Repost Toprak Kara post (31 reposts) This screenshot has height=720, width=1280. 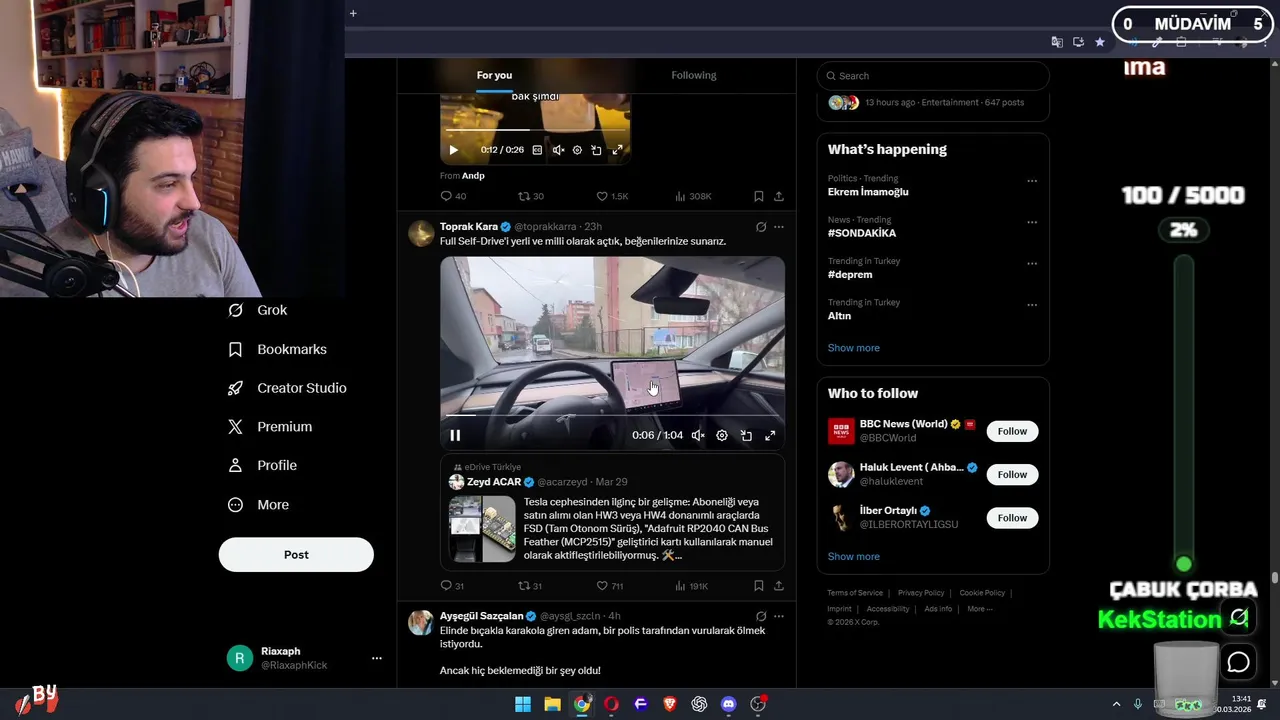pyautogui.click(x=530, y=586)
